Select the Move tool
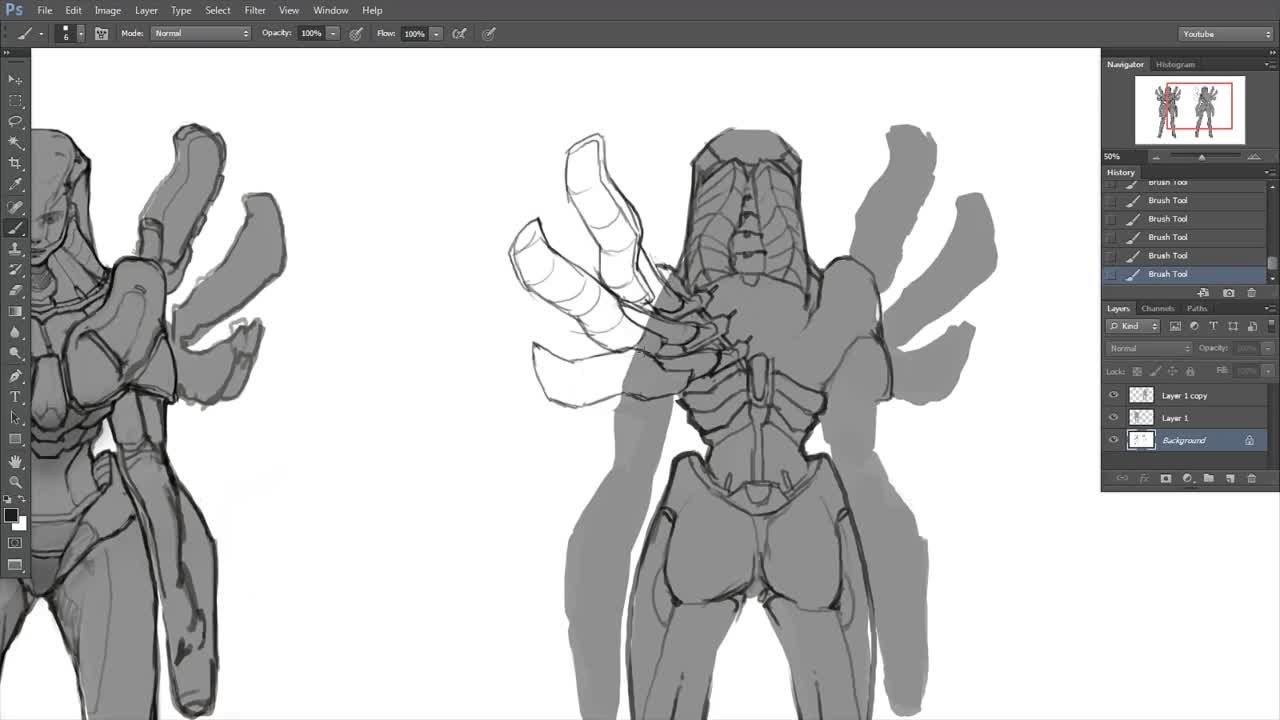The height and width of the screenshot is (720, 1280). [x=15, y=79]
